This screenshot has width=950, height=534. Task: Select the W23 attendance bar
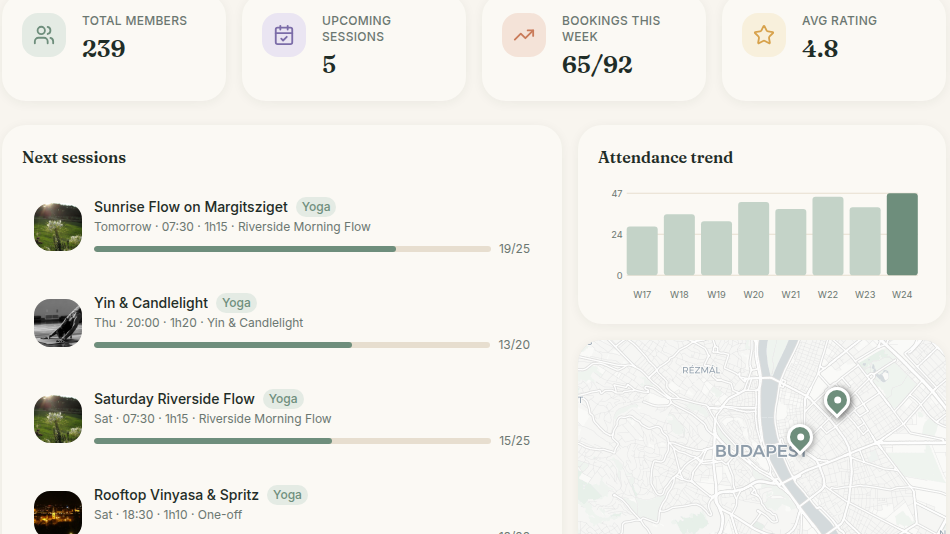(865, 241)
